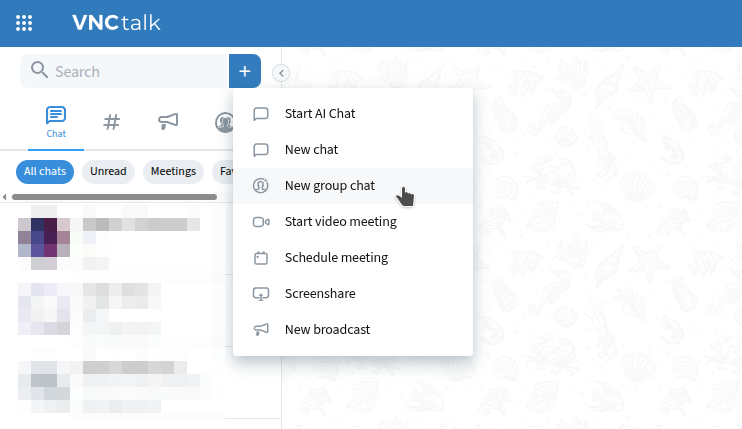742x429 pixels.
Task: Open the apps grid launcher icon
Action: [24, 23]
